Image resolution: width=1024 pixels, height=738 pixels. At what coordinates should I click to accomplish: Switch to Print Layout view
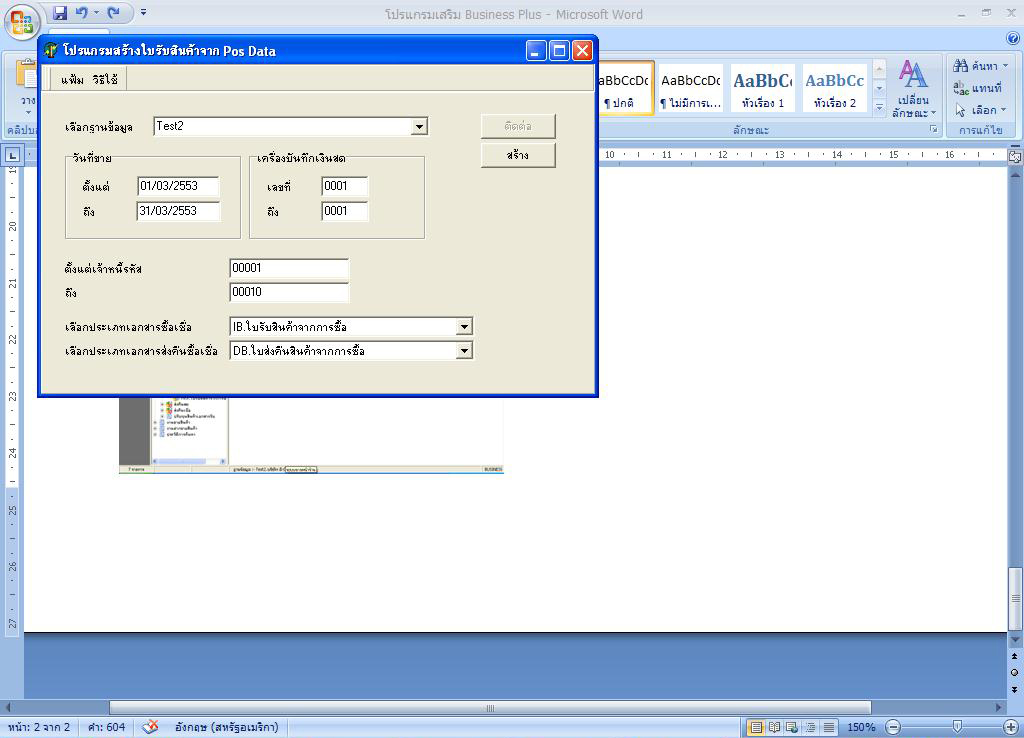point(756,727)
